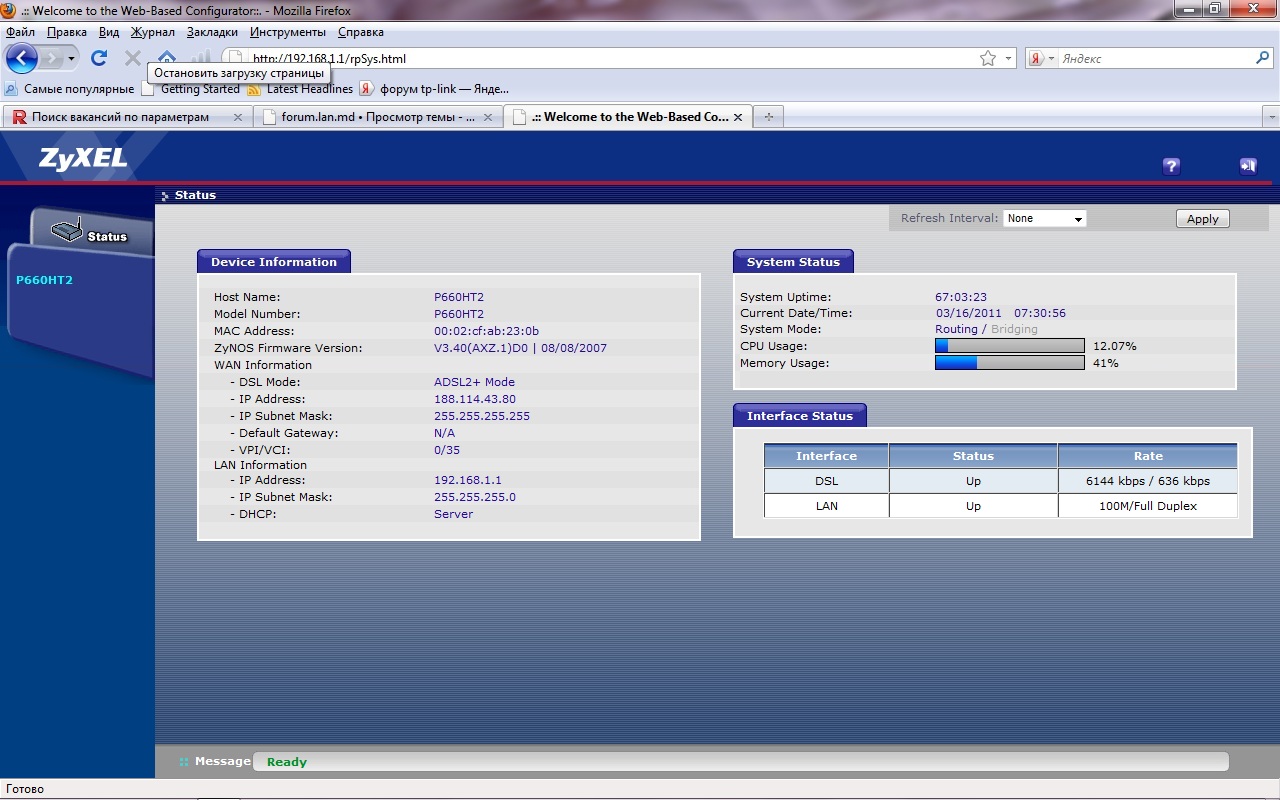The height and width of the screenshot is (800, 1280).
Task: Click the P660HT2 item in left sidebar
Action: [x=45, y=280]
